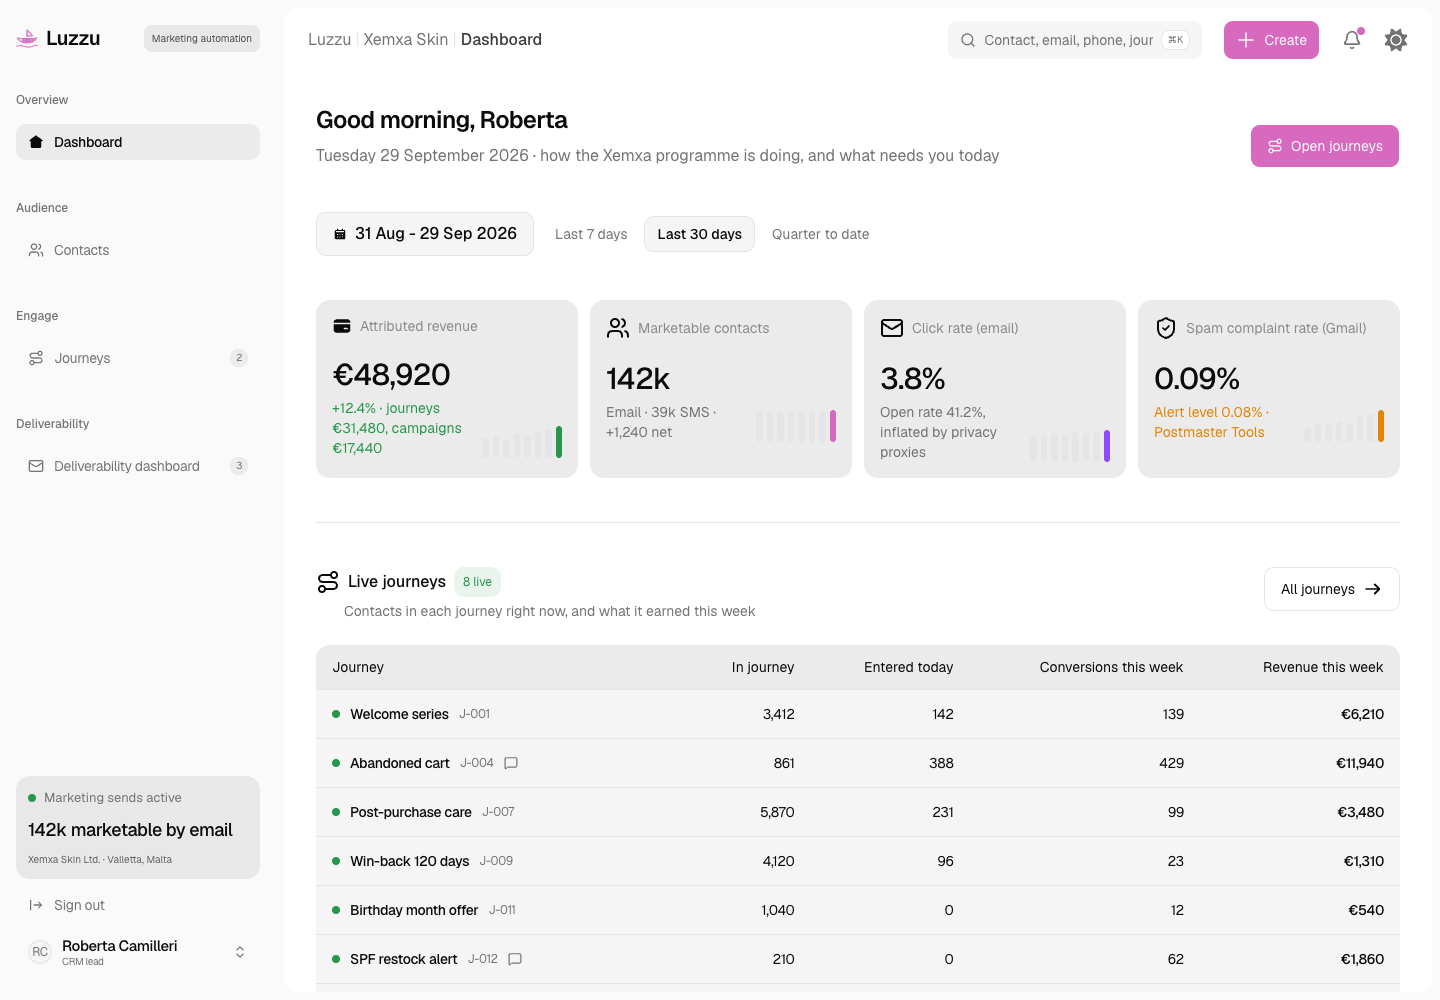Click the comment icon on Abandoned cart row
The image size is (1440, 1000).
(x=511, y=763)
